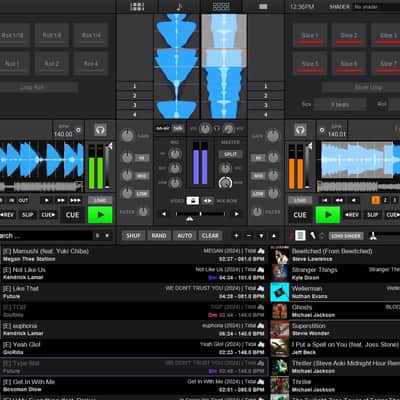
Task: Click left deck triple-arrow seek button
Action: click(75, 200)
